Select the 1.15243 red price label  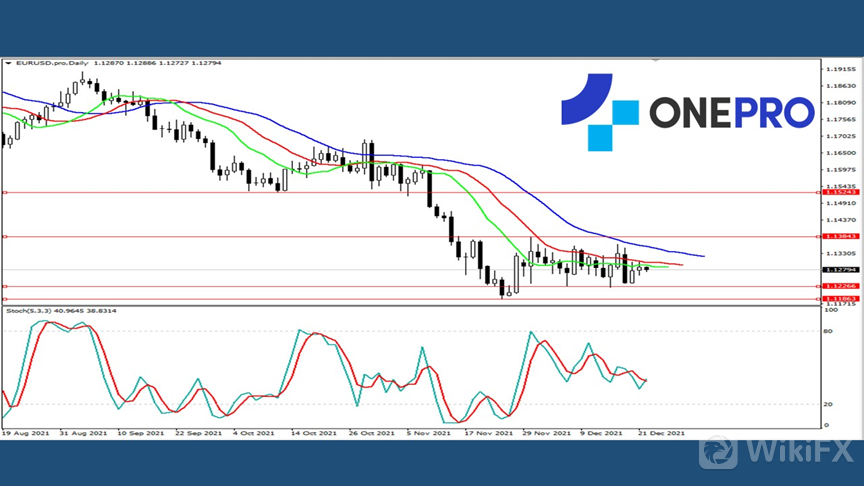(838, 192)
